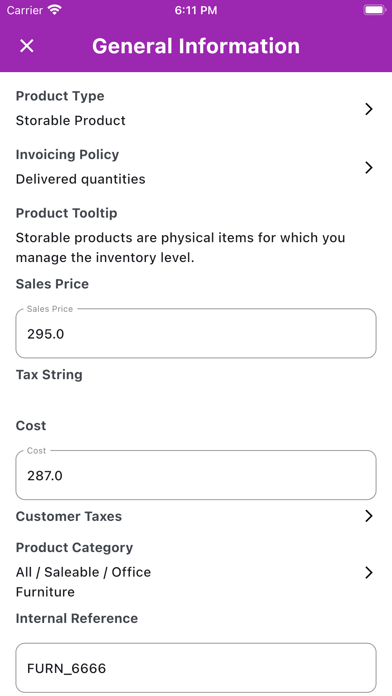The image size is (392, 696).
Task: Tap All / Saleable / Office Furniture category
Action: click(83, 582)
